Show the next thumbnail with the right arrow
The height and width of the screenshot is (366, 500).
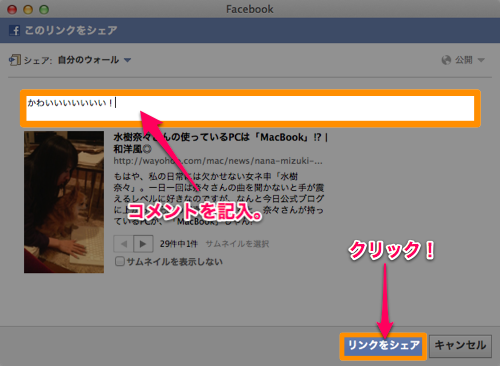[x=143, y=244]
